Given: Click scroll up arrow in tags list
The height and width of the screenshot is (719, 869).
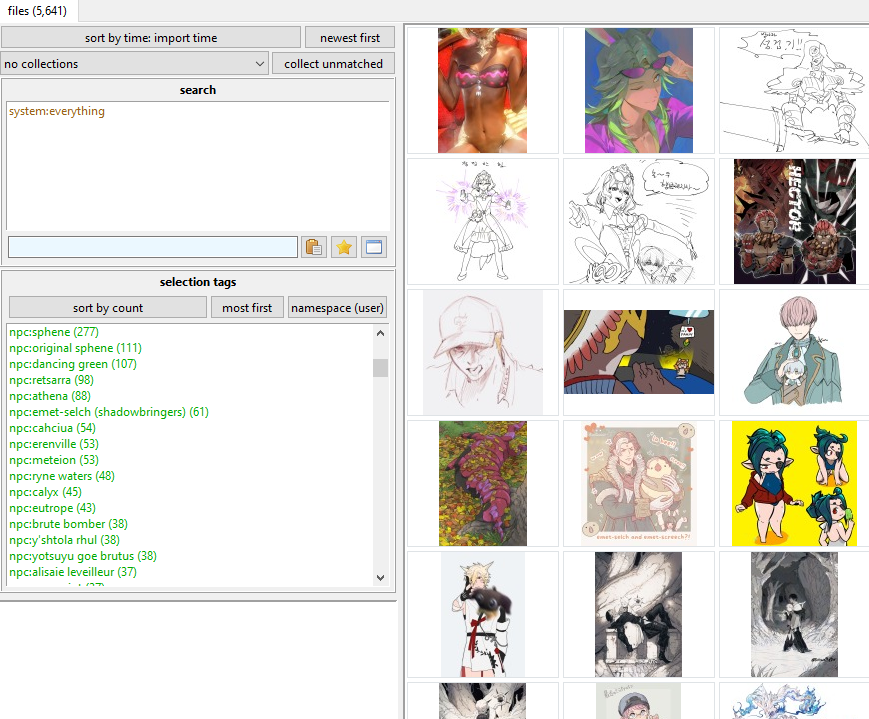Looking at the screenshot, I should coord(380,333).
